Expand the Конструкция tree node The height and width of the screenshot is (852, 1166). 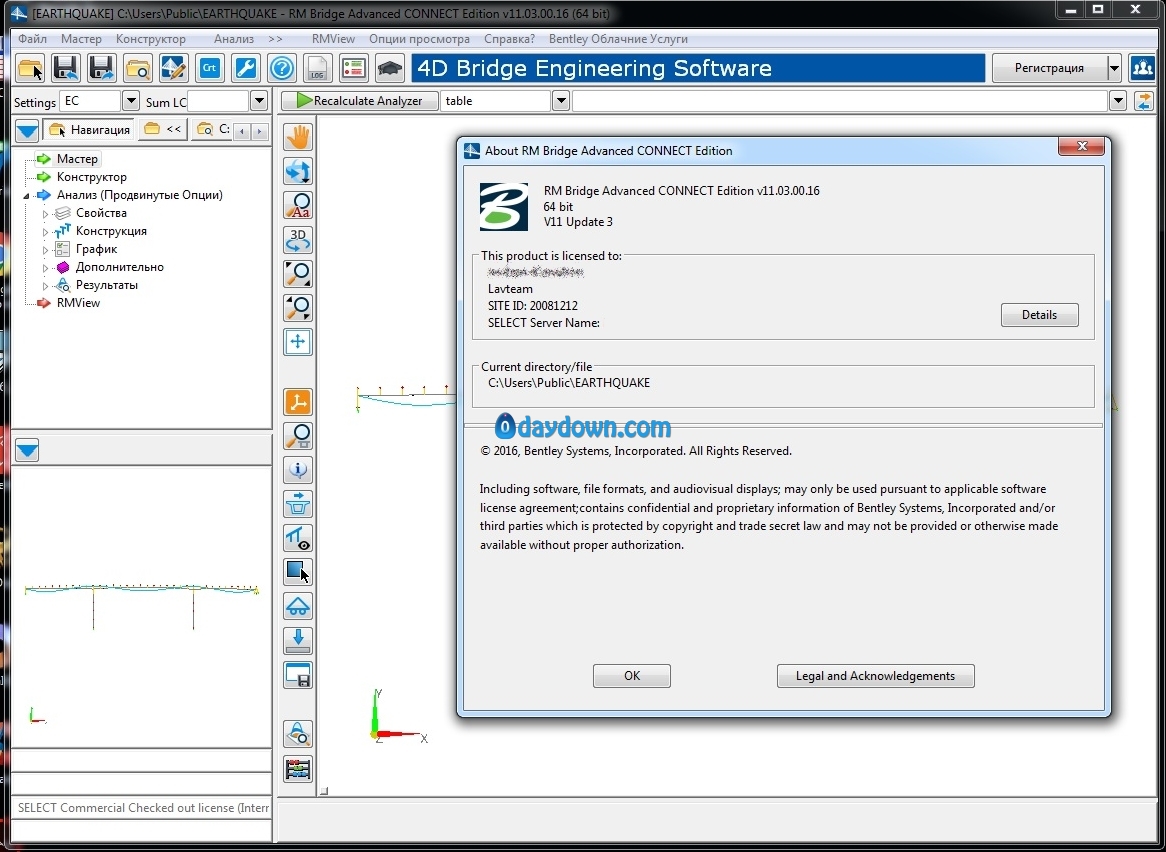click(45, 231)
